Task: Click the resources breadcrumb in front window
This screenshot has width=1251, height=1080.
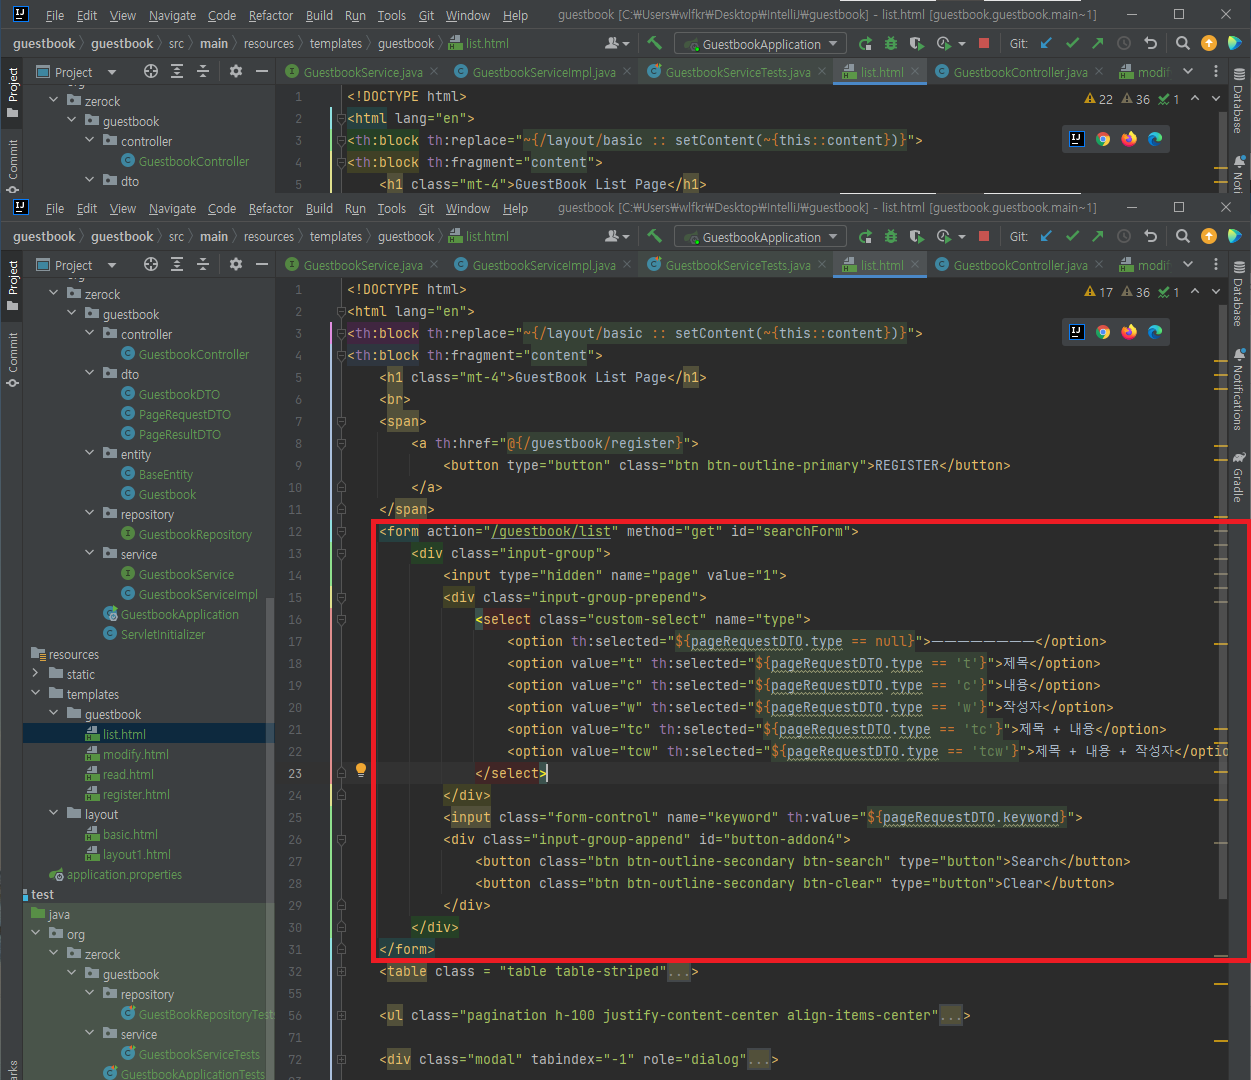Action: point(269,237)
